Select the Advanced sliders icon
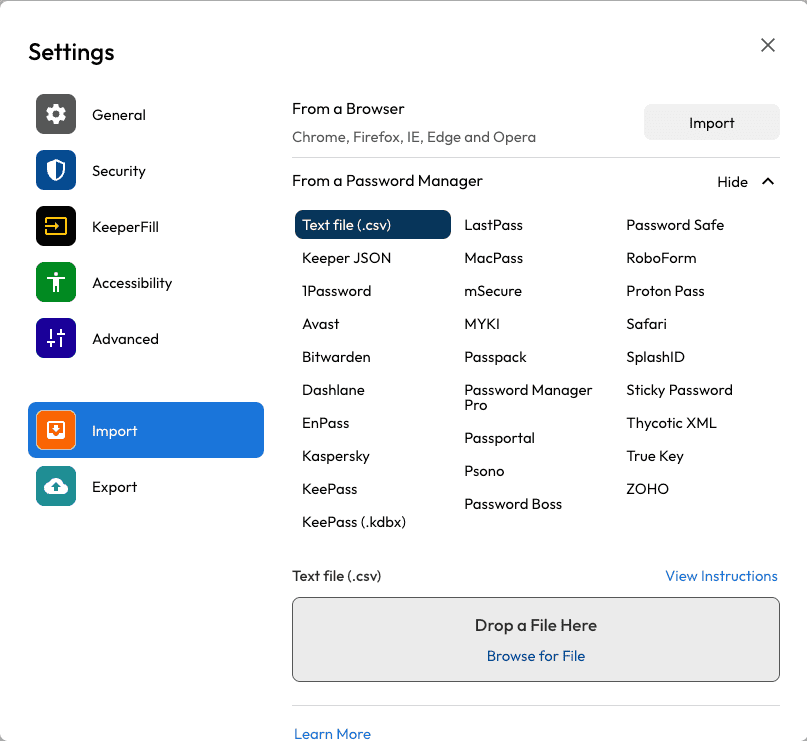This screenshot has height=741, width=807. [x=55, y=338]
